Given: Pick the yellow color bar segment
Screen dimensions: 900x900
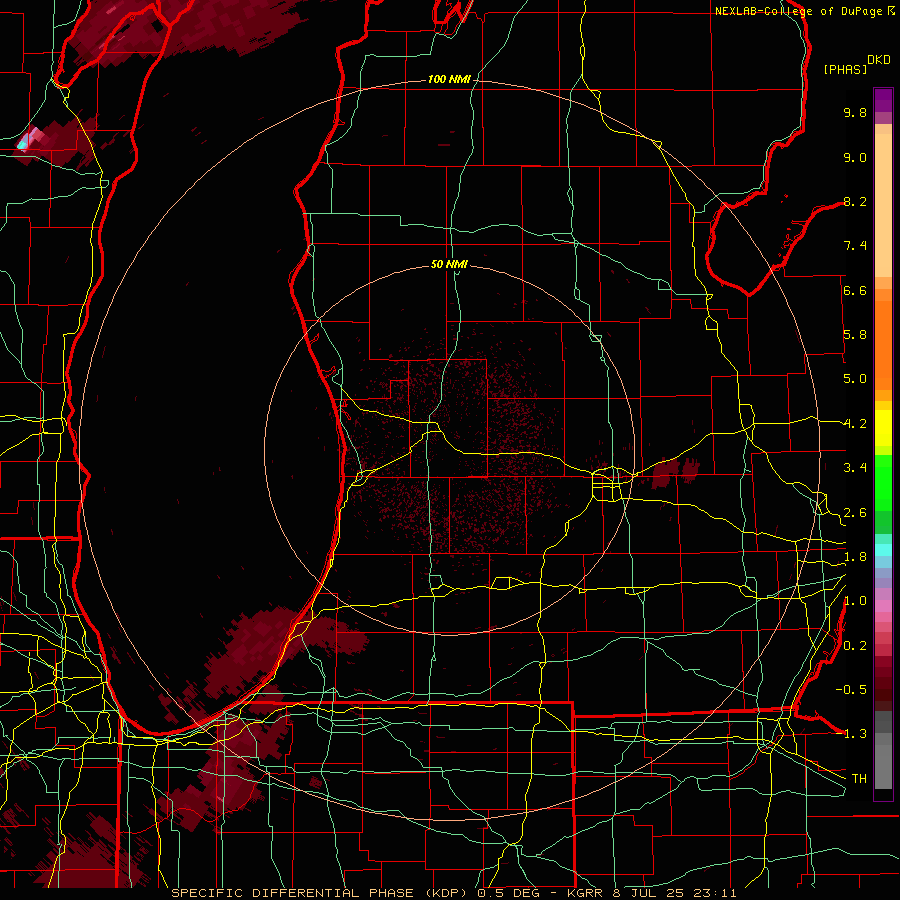Looking at the screenshot, I should point(883,428).
